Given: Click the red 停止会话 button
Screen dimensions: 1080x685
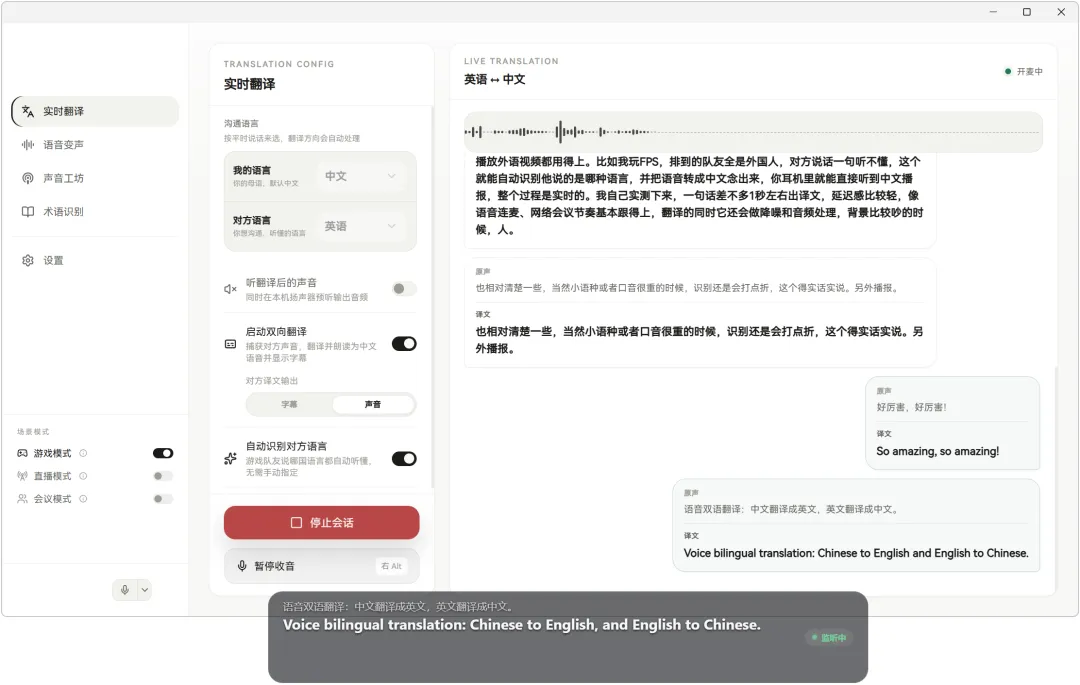Looking at the screenshot, I should (x=322, y=523).
